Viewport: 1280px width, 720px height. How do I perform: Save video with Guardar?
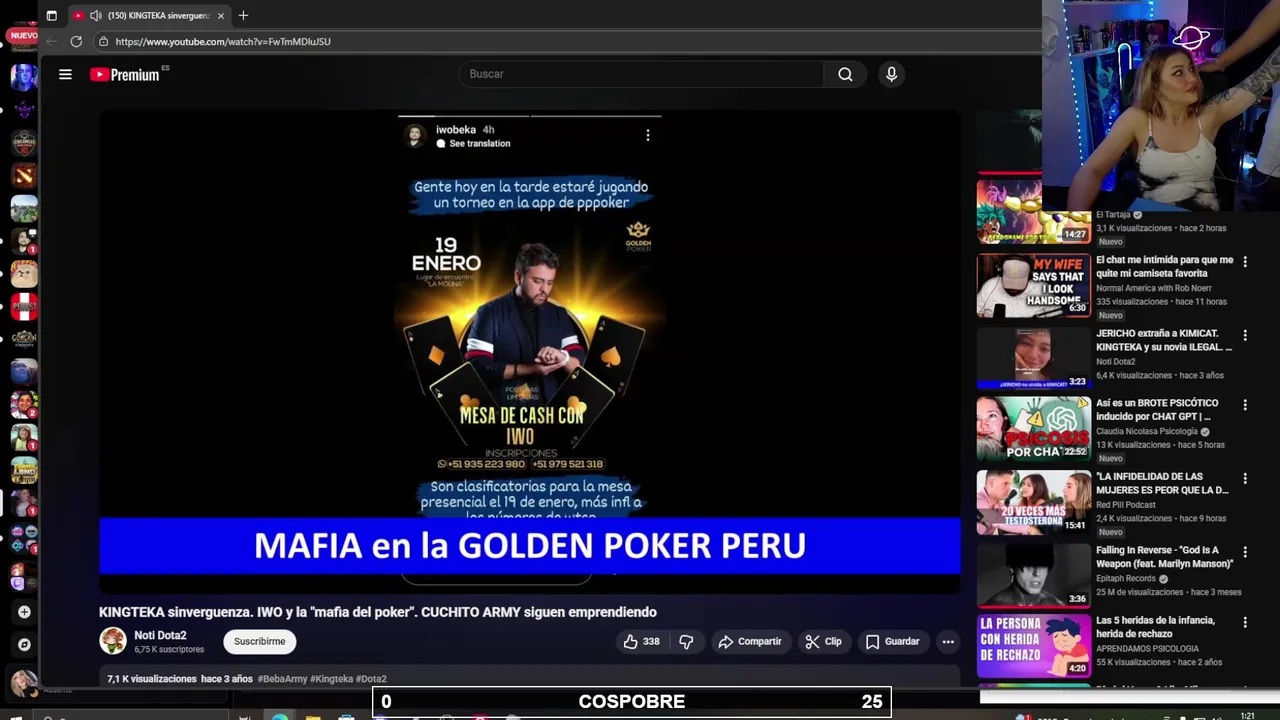[892, 642]
